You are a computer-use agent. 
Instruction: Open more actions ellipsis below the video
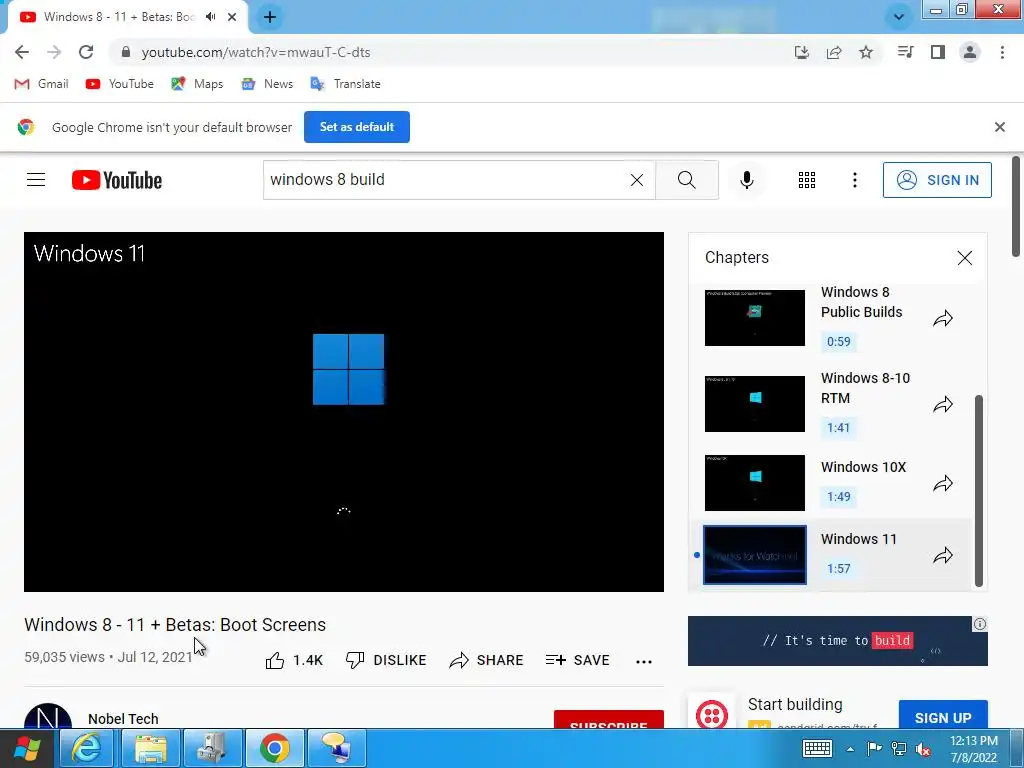[x=644, y=661]
